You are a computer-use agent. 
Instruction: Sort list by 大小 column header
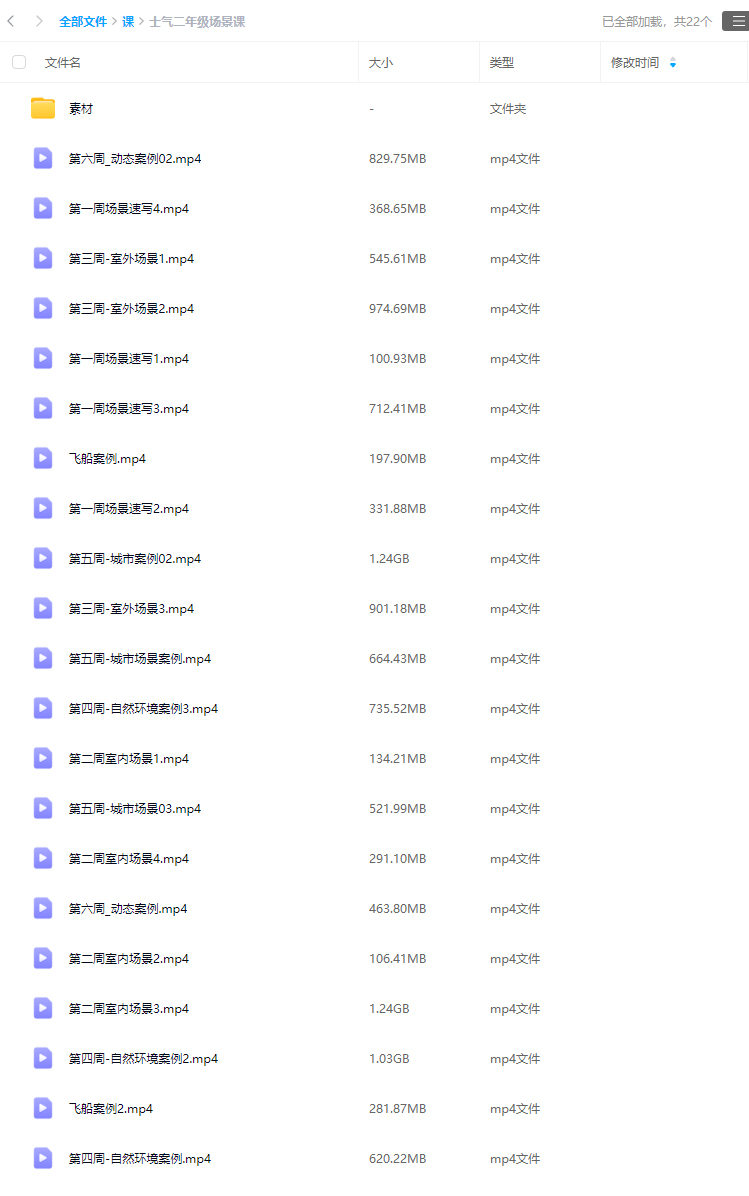[x=381, y=63]
